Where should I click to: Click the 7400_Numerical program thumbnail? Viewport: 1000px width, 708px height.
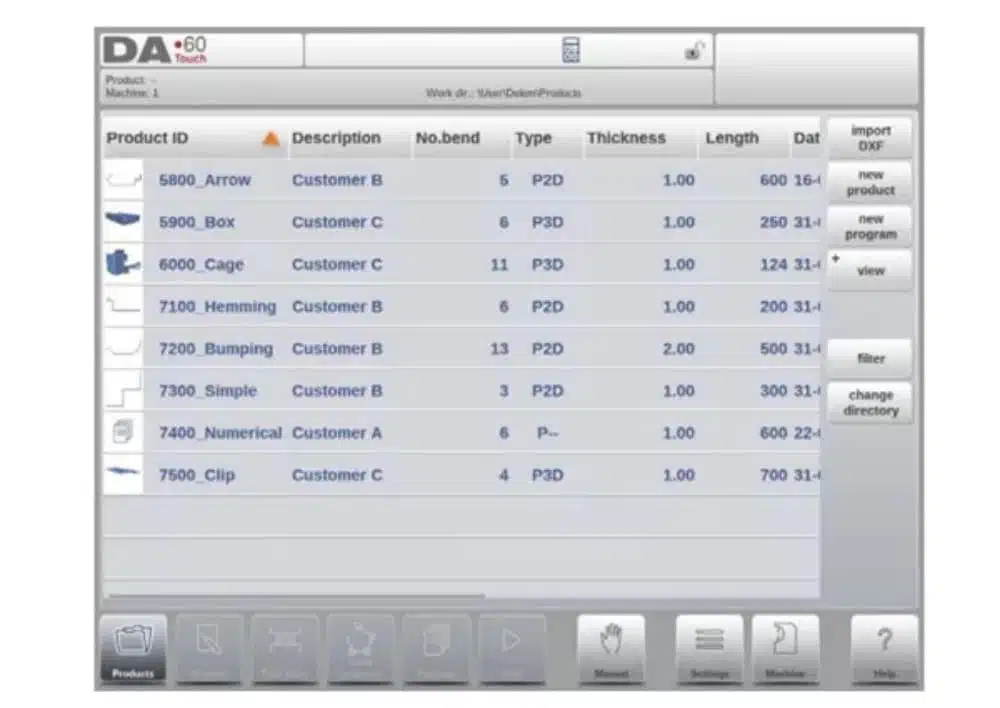pos(123,432)
